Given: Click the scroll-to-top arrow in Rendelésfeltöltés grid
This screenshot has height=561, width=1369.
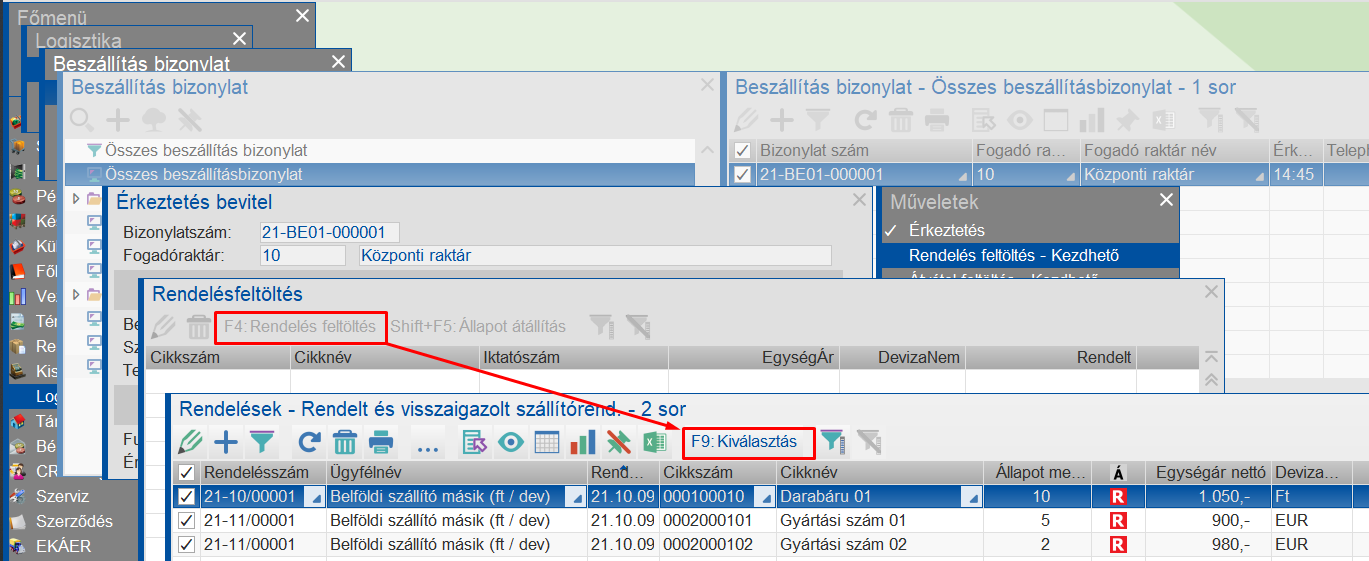Looking at the screenshot, I should [1211, 358].
